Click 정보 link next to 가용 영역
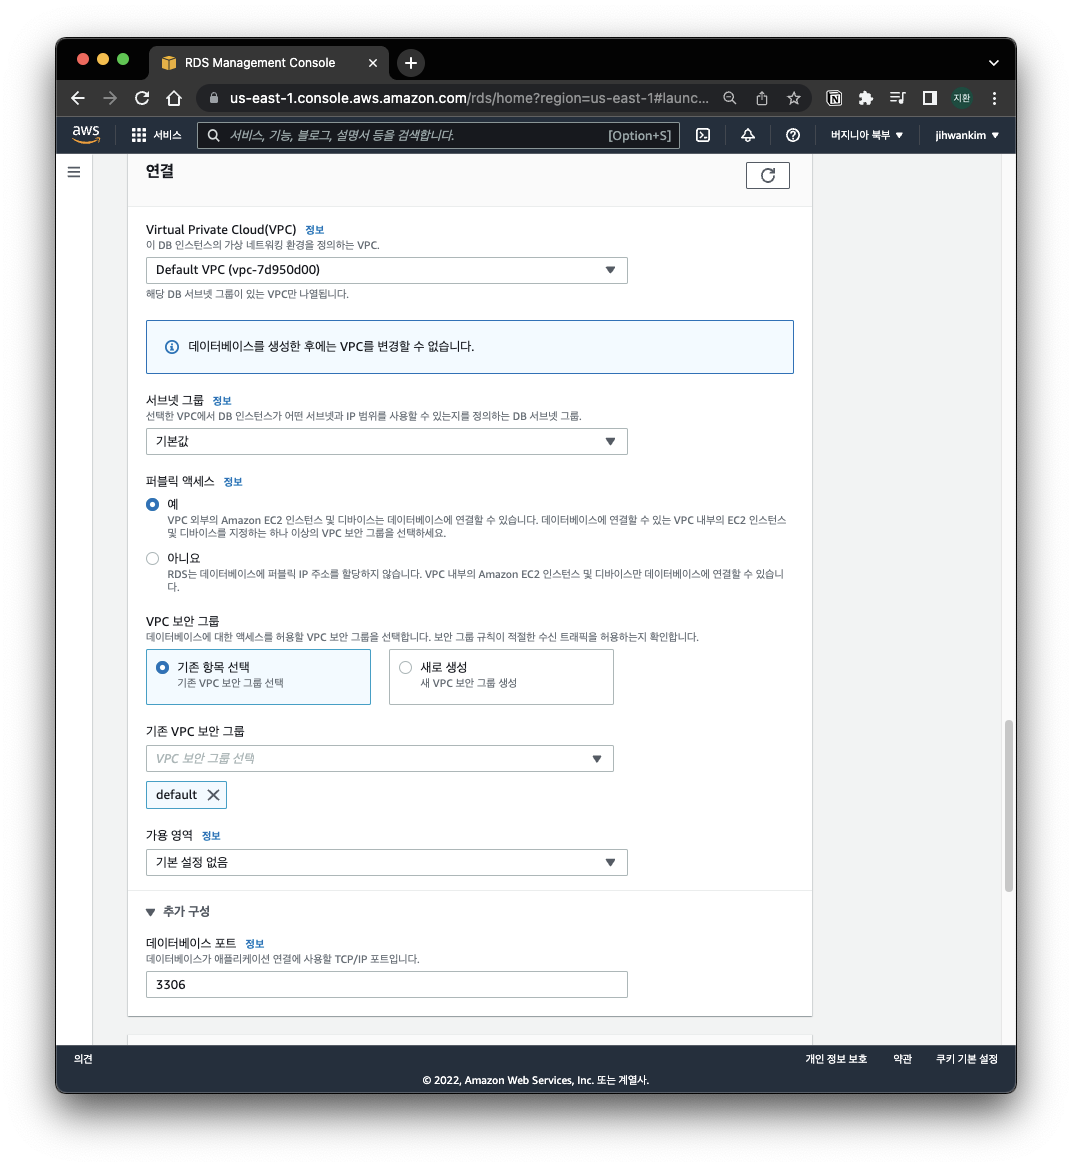1072x1167 pixels. 211,836
